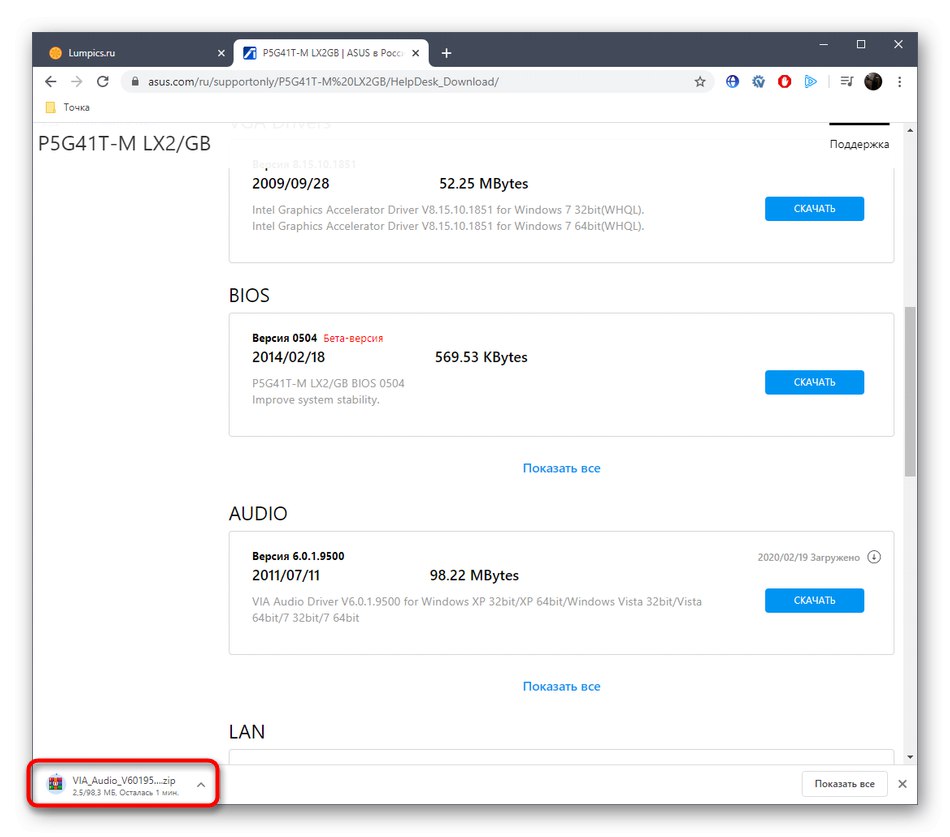Open Chrome's reading list icon
This screenshot has height=837, width=950.
pyautogui.click(x=845, y=81)
